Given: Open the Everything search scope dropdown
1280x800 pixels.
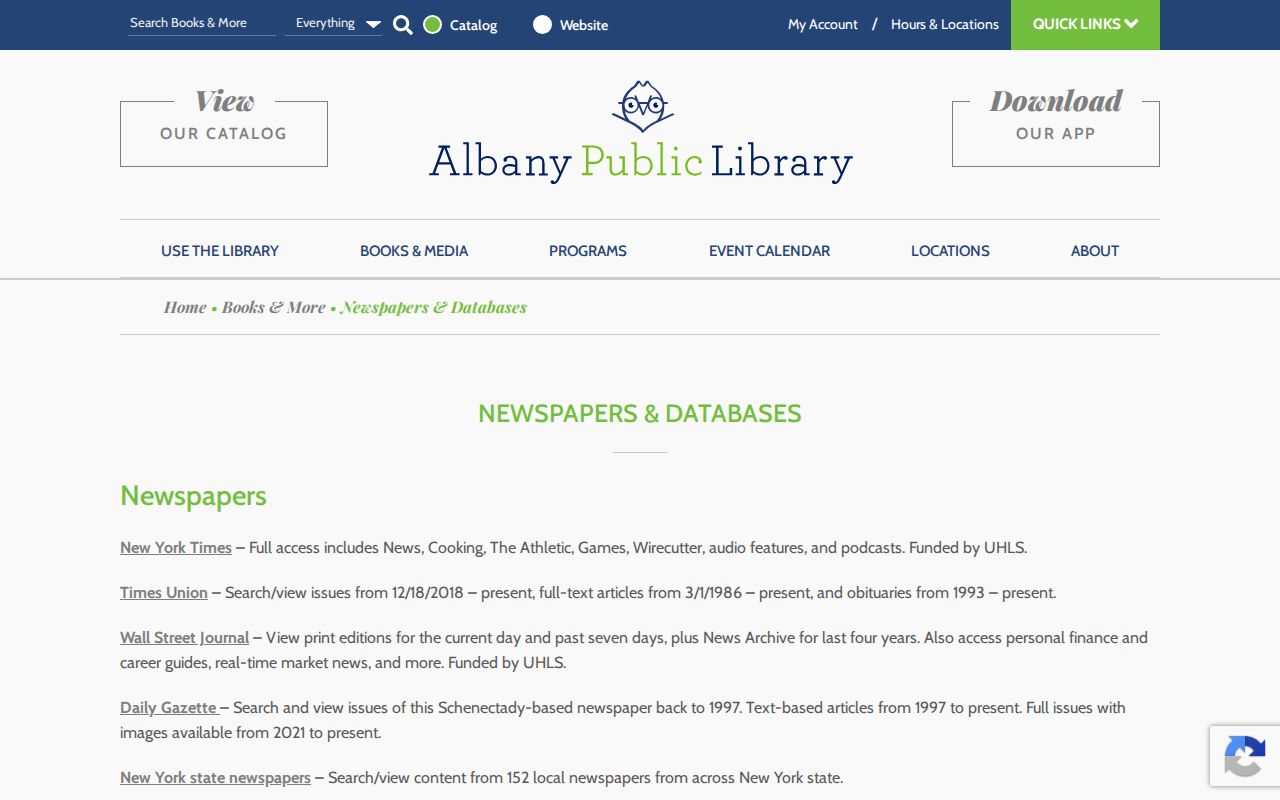Looking at the screenshot, I should (334, 24).
